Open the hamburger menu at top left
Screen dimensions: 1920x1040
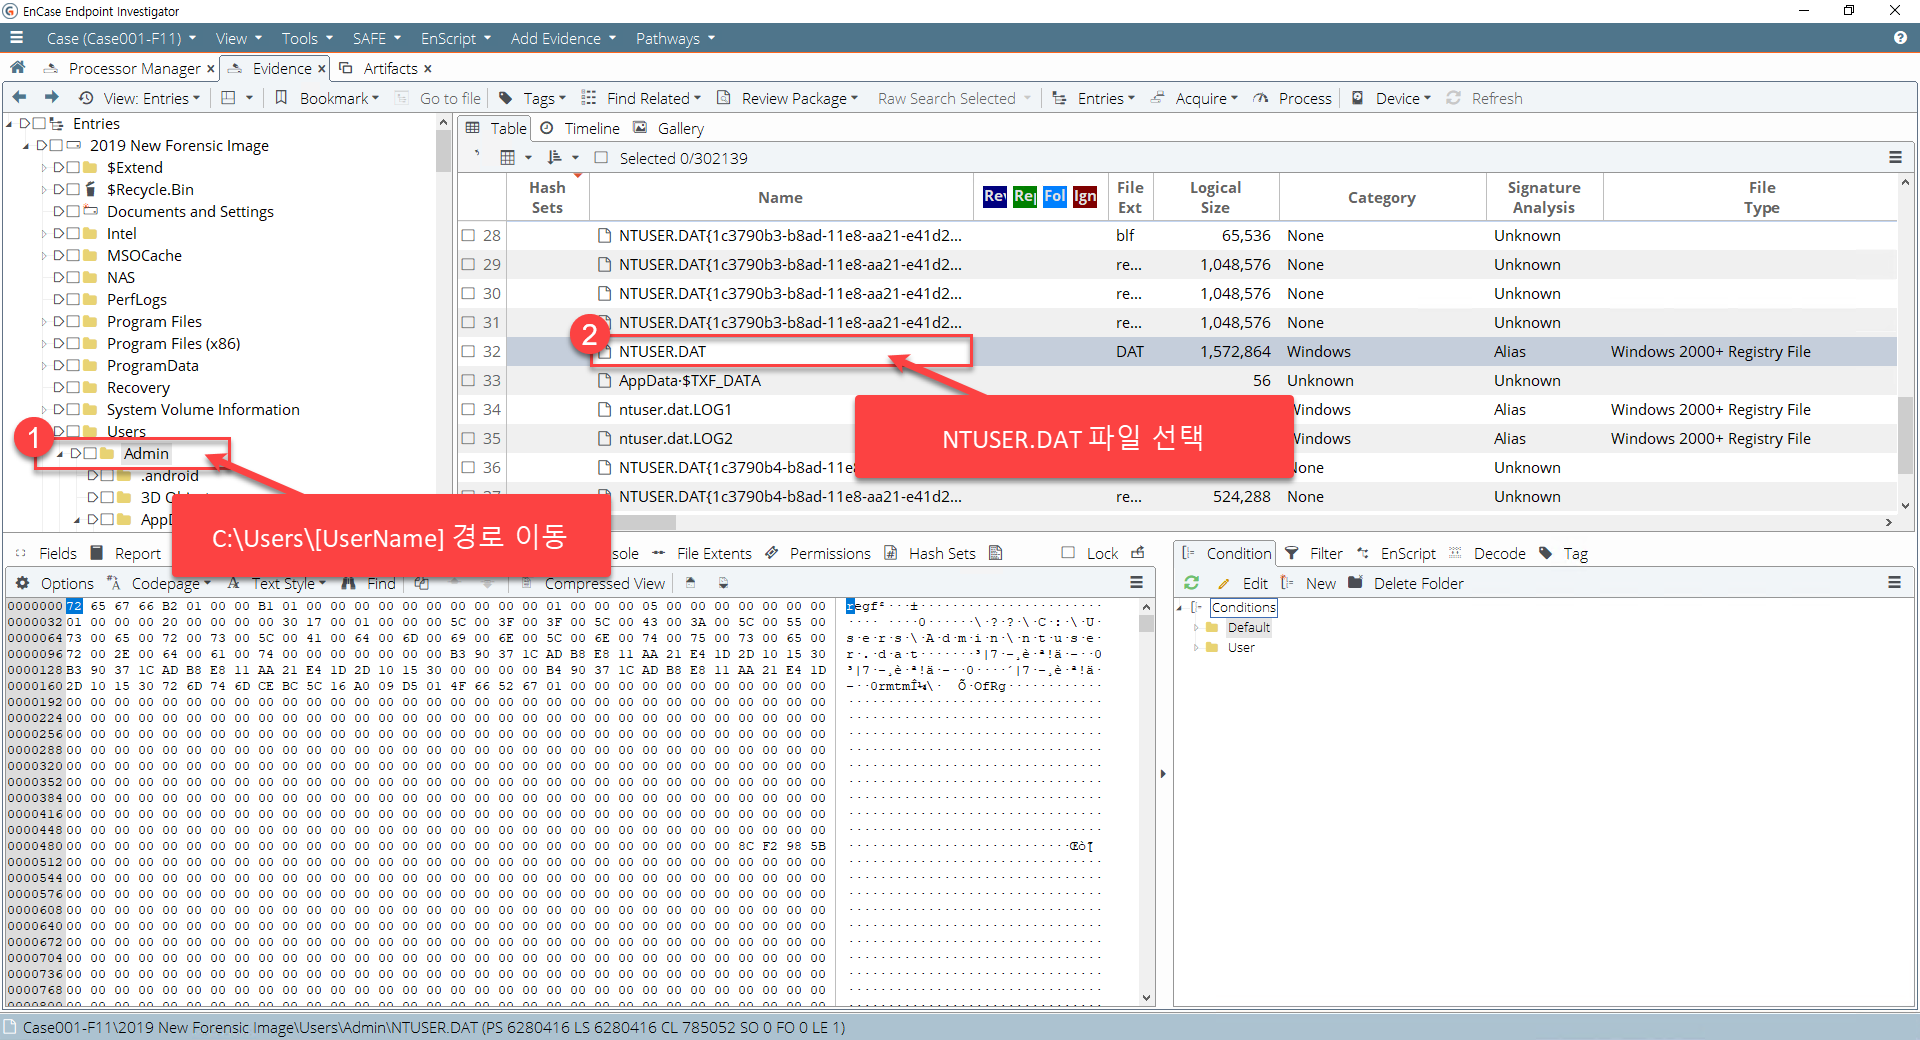point(16,38)
